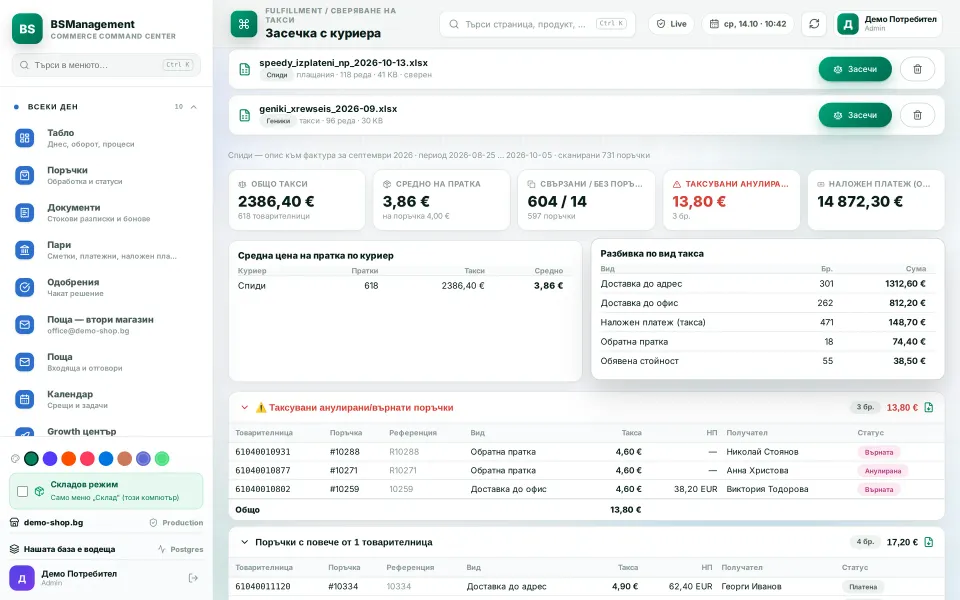Export cancelled orders table via file icon

929,407
